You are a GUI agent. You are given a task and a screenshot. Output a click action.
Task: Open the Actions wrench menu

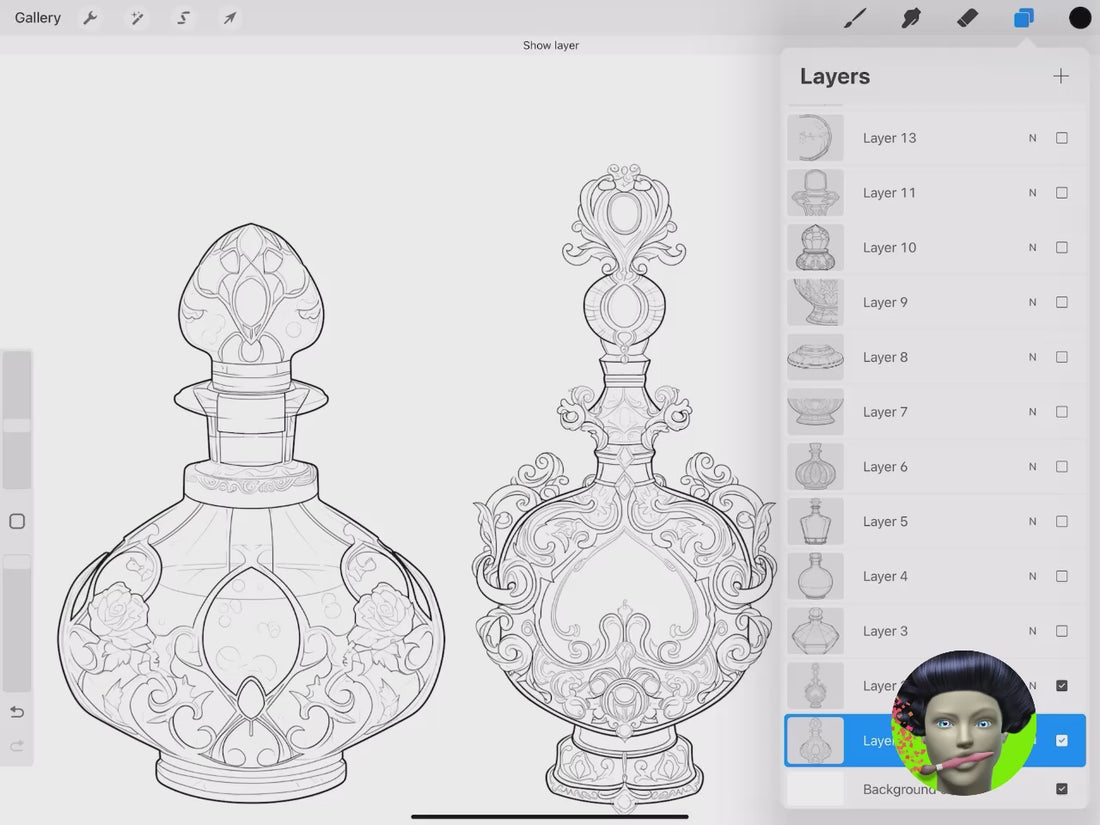(x=90, y=18)
